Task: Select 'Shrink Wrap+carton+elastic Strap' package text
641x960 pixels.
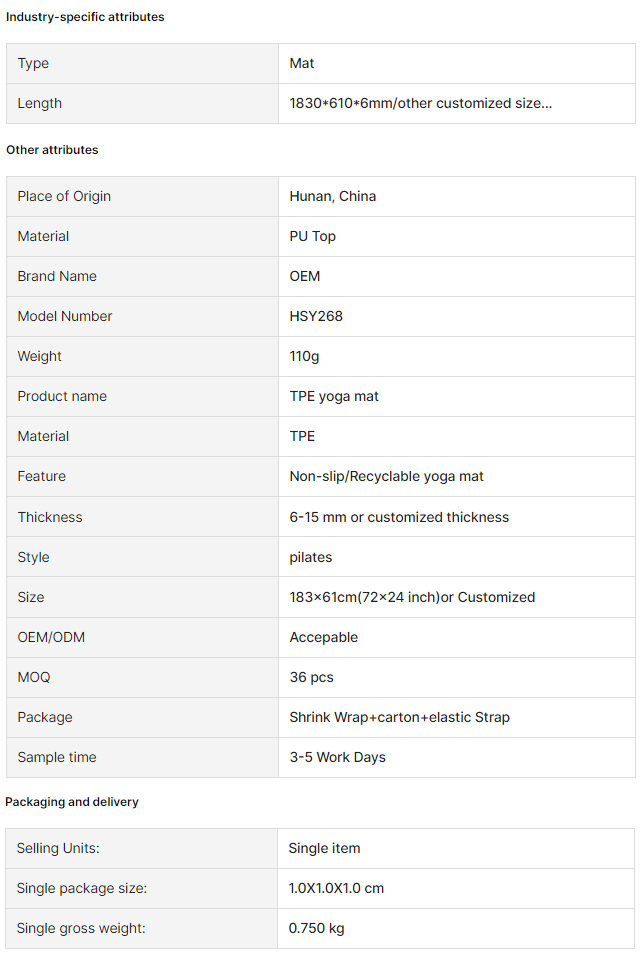Action: [399, 718]
